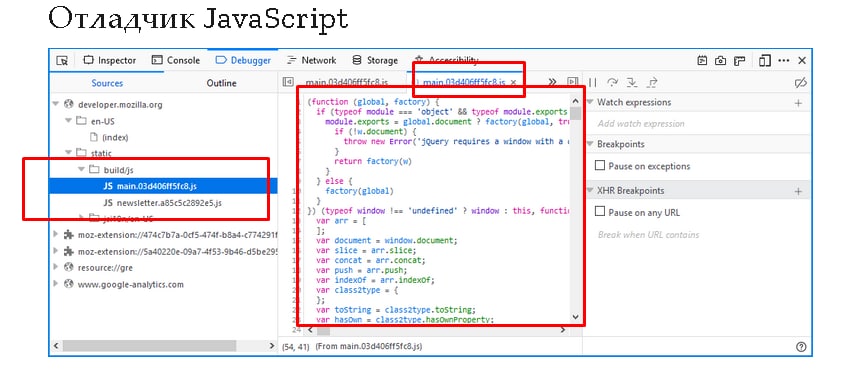The image size is (847, 375).
Task: Collapse the static folder
Action: point(69,153)
